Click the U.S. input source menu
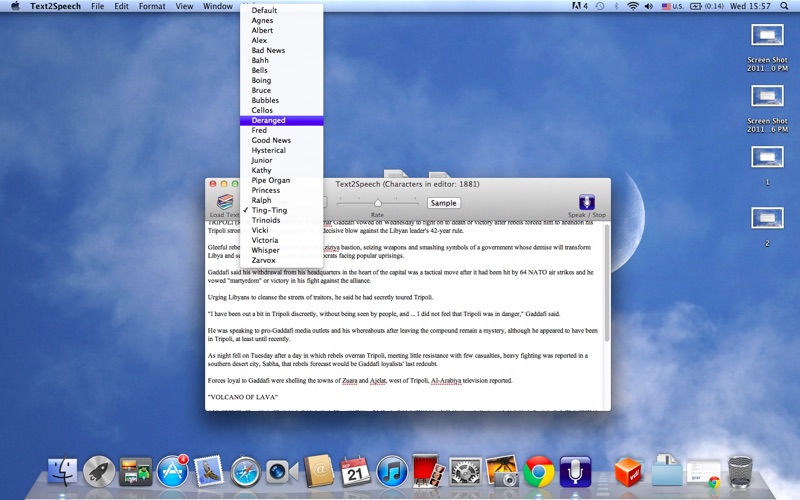This screenshot has height=500, width=800. (x=672, y=6)
